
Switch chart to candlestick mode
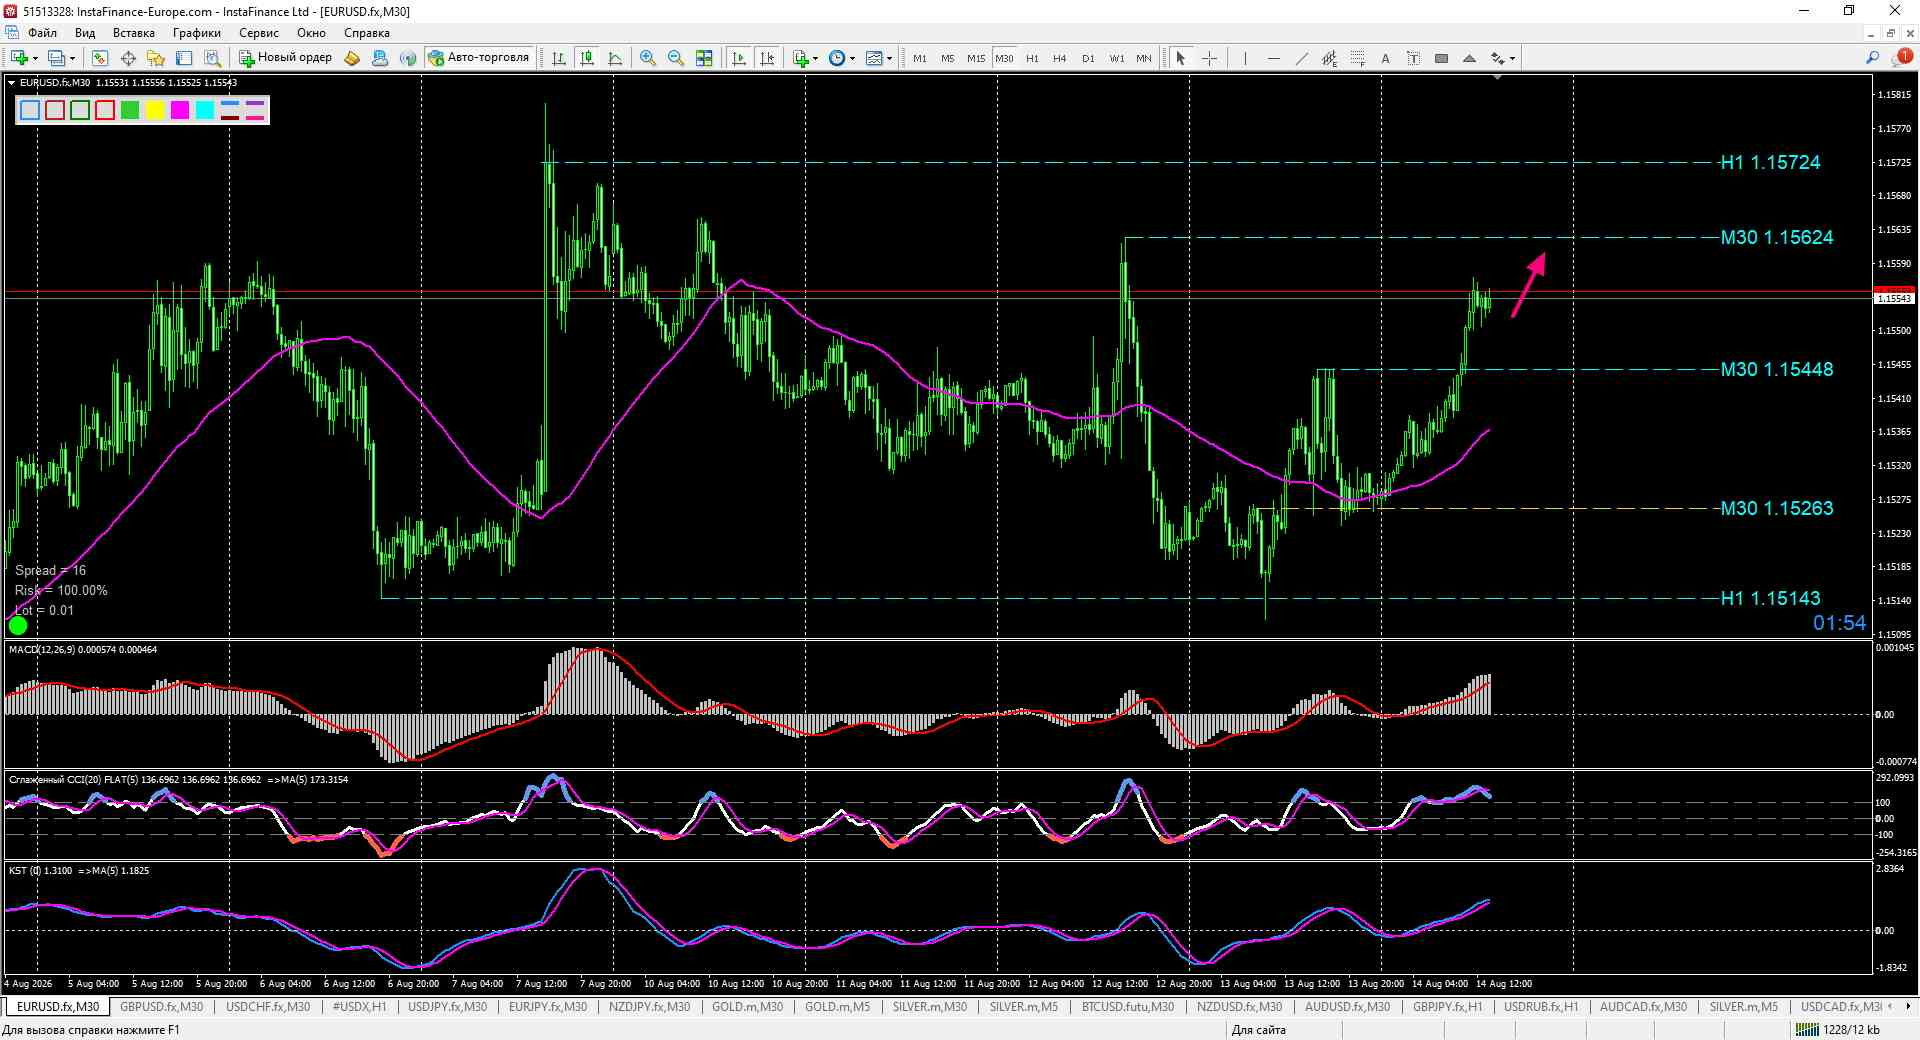click(587, 58)
